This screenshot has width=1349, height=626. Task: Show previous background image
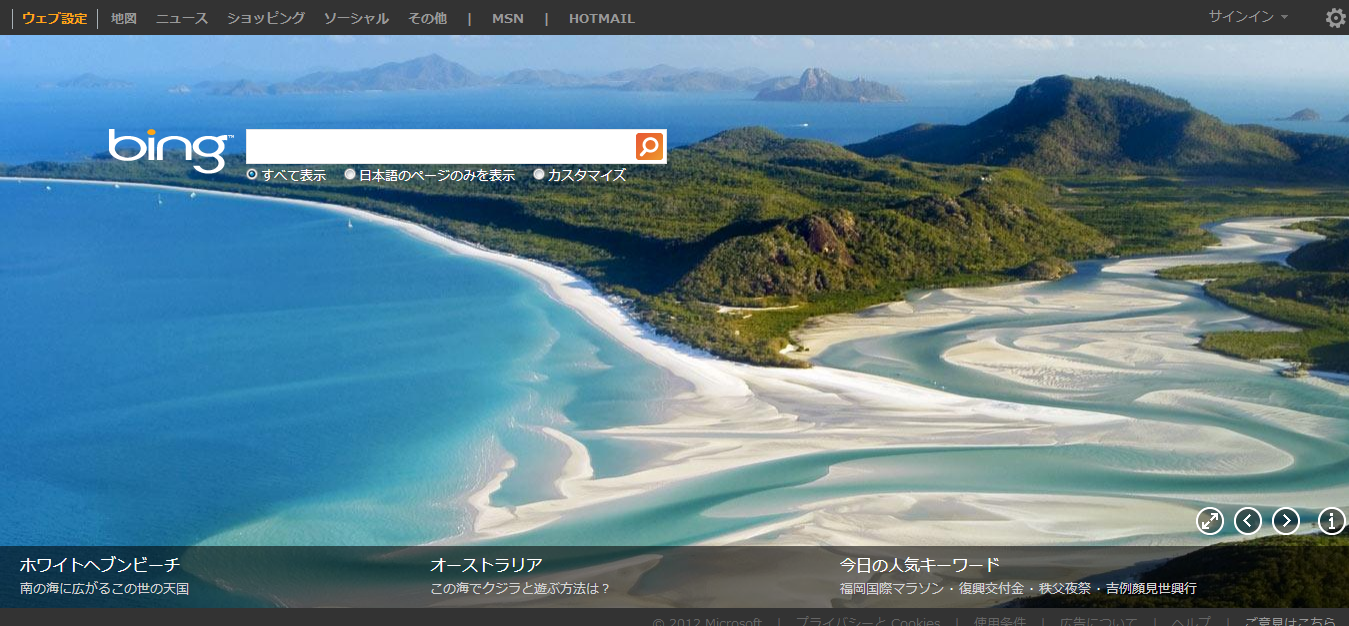(1248, 520)
